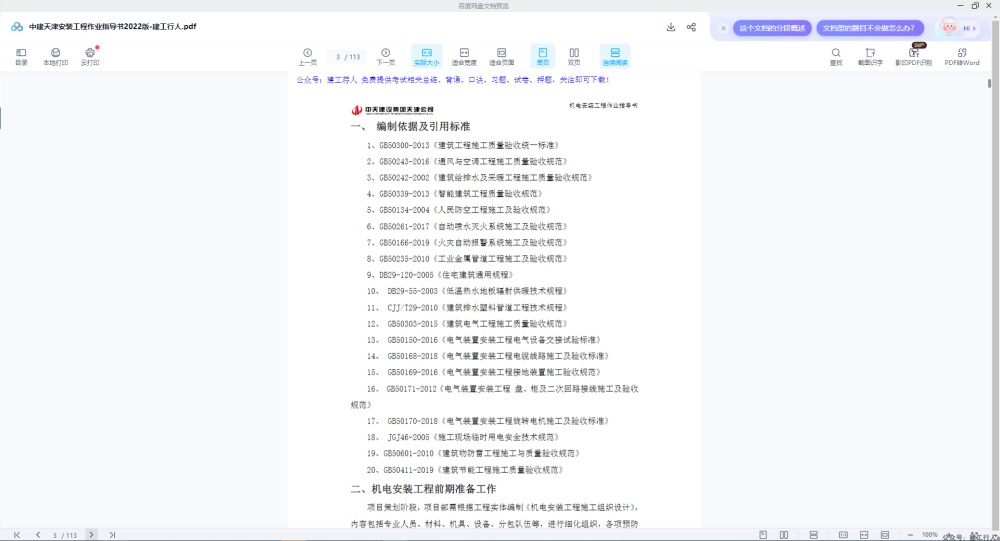Switch to 单页 single page layout
The image size is (1000, 541).
[543, 56]
